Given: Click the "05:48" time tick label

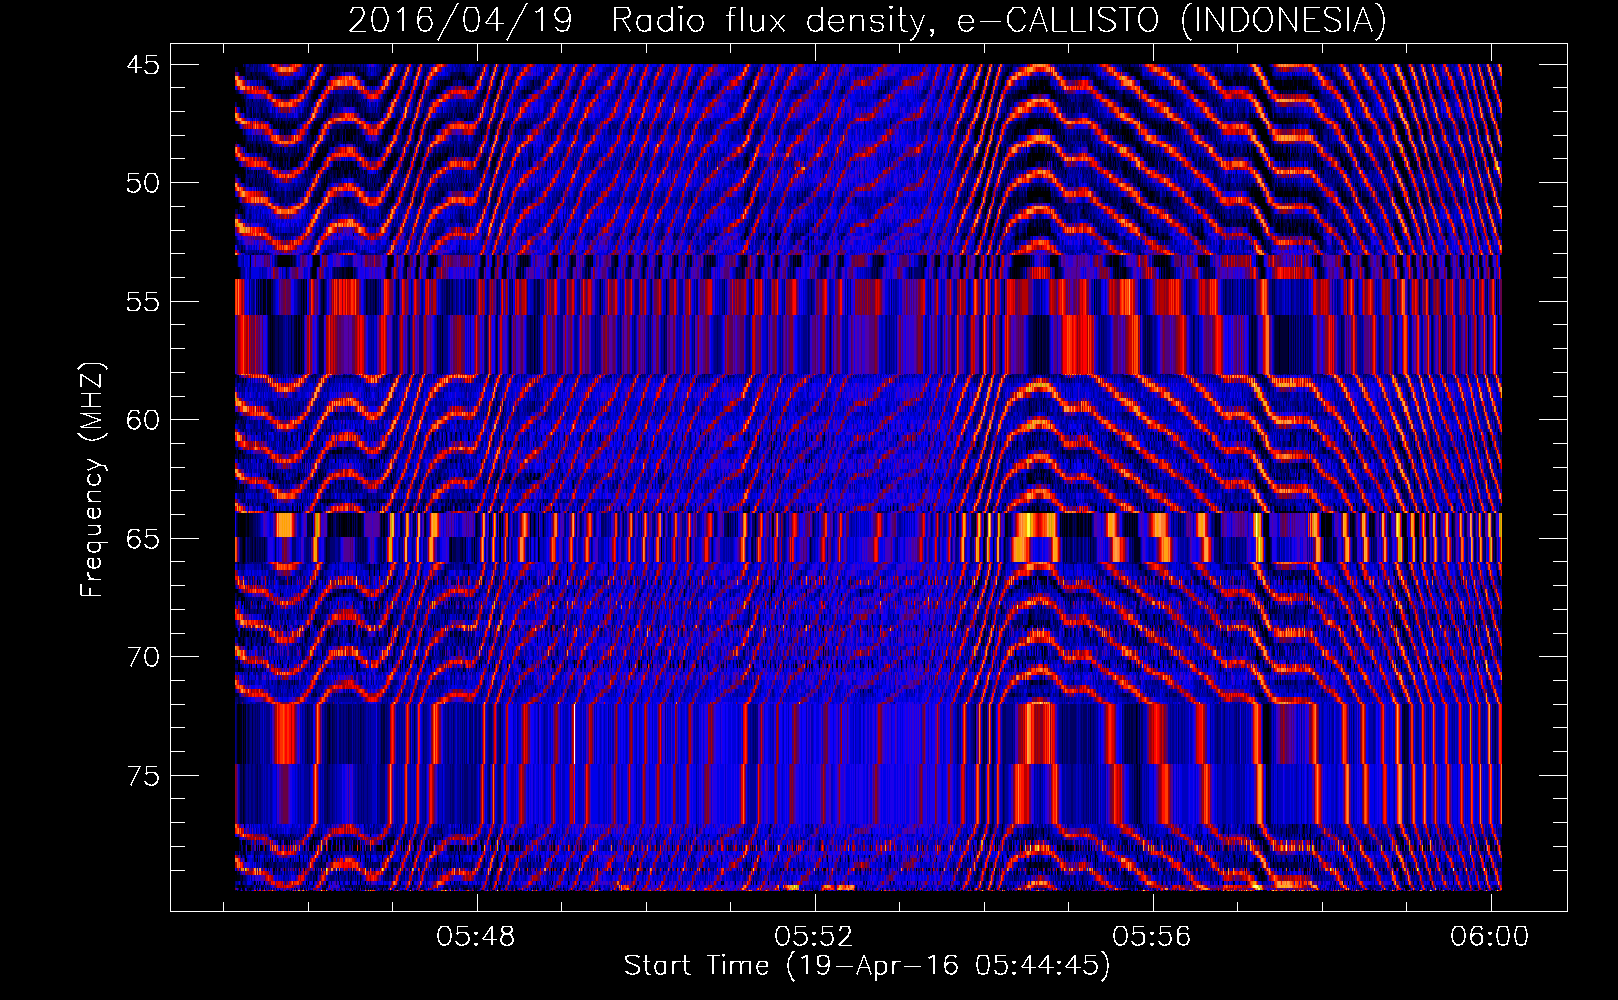Looking at the screenshot, I should [x=477, y=936].
